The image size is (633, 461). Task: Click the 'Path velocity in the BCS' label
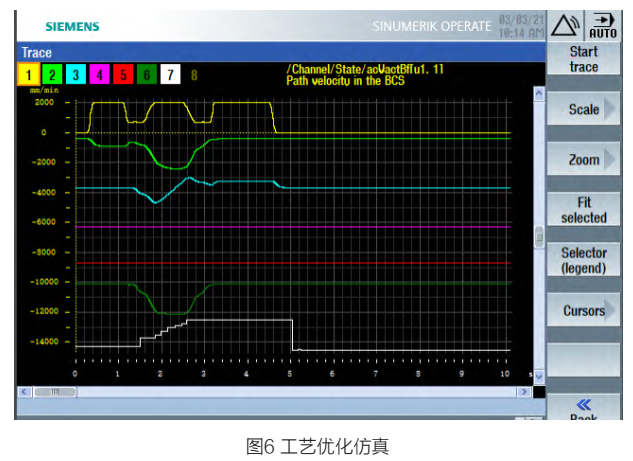[x=345, y=81]
